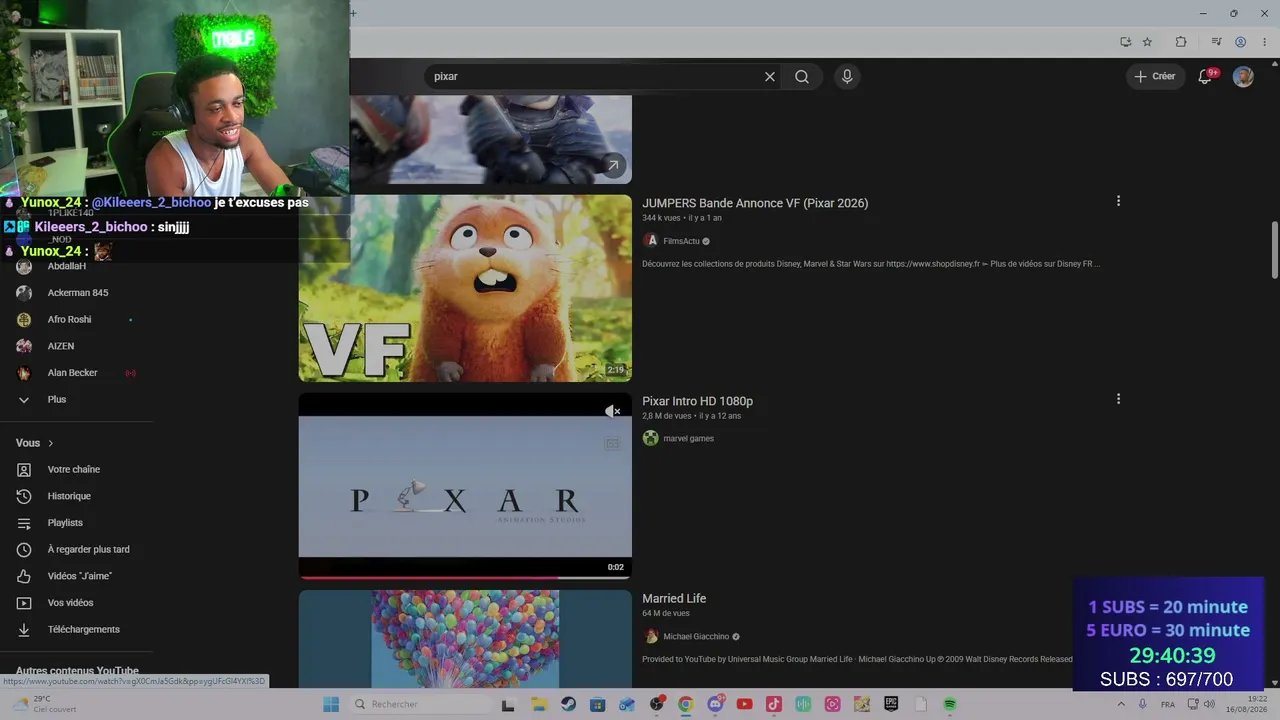Bookmark this page with the star

(x=1147, y=42)
